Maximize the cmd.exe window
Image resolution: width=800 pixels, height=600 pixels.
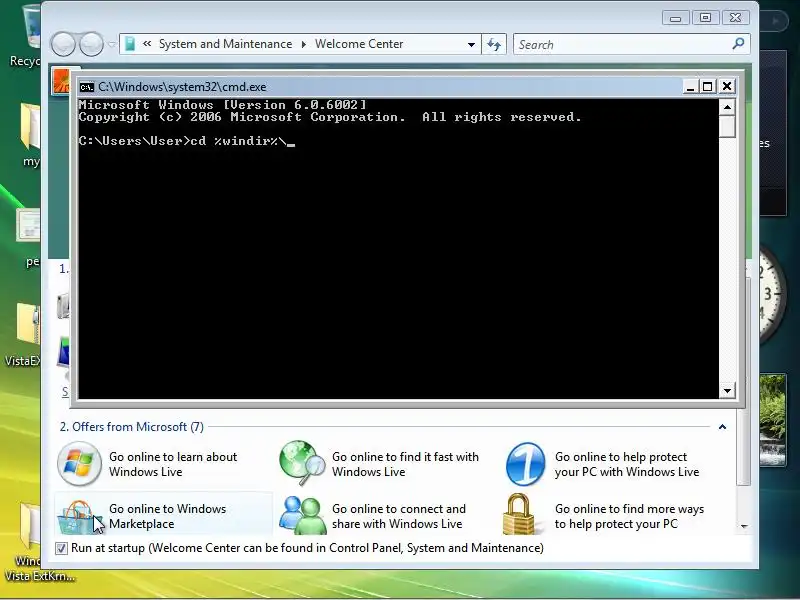(x=708, y=87)
